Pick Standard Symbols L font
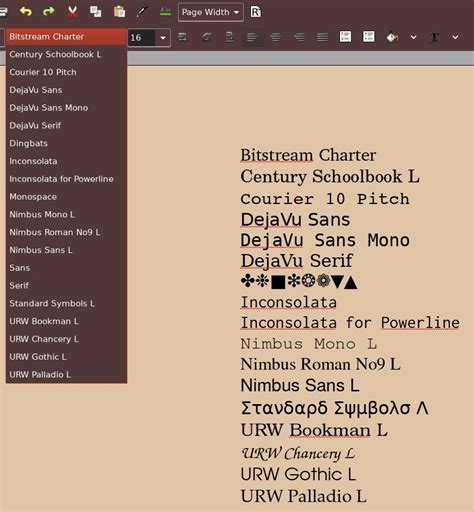The width and height of the screenshot is (474, 512). pos(66,303)
